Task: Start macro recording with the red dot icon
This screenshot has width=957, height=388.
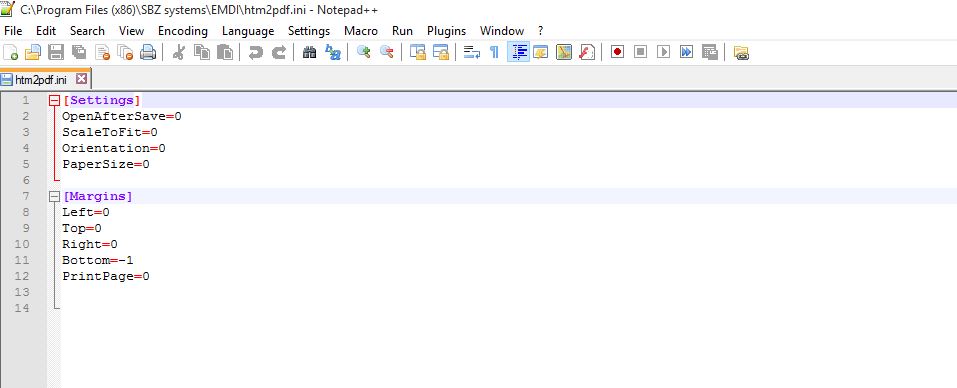Action: point(617,52)
